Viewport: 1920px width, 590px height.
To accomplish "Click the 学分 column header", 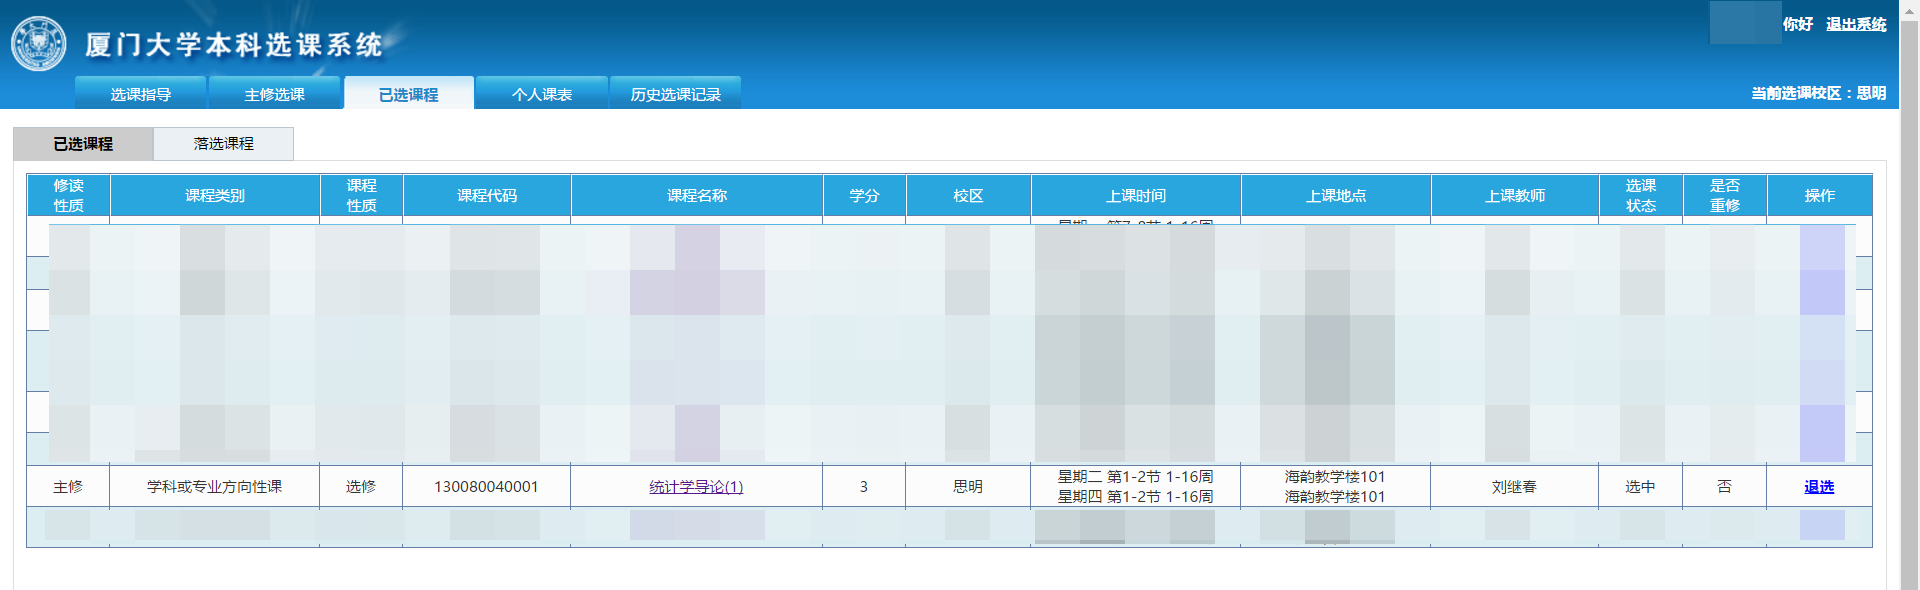I will pos(864,195).
